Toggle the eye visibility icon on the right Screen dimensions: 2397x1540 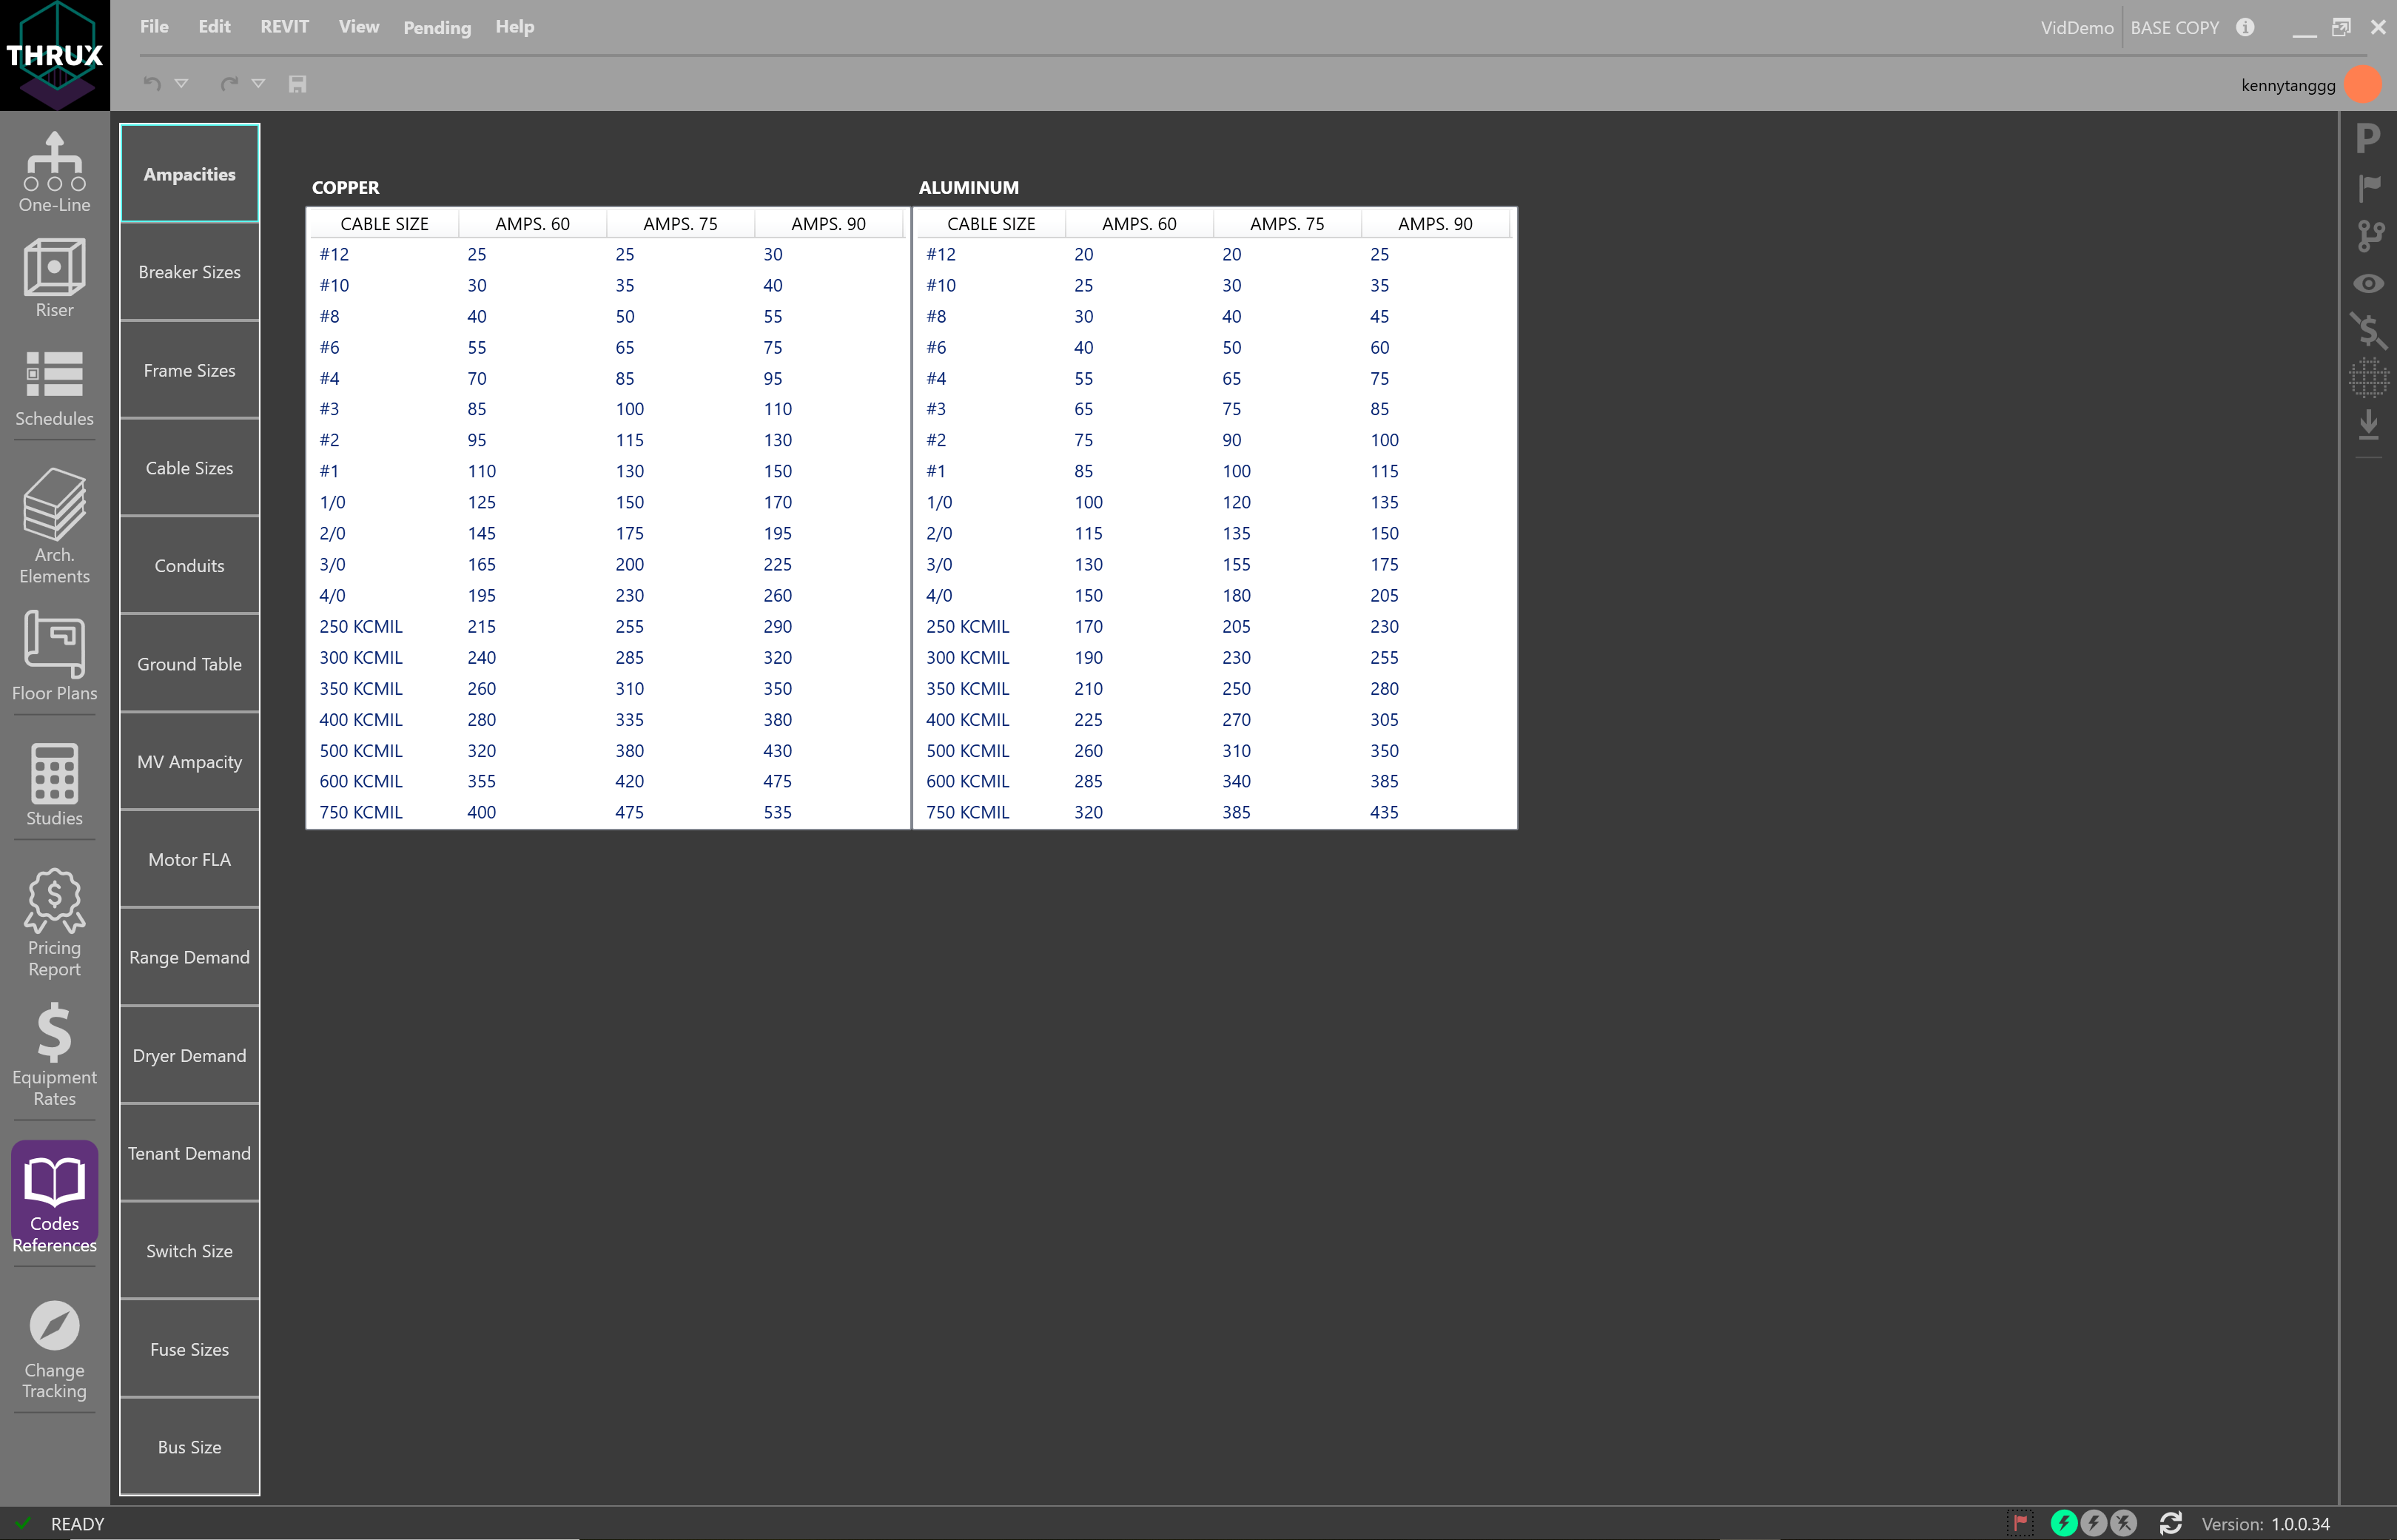point(2369,284)
